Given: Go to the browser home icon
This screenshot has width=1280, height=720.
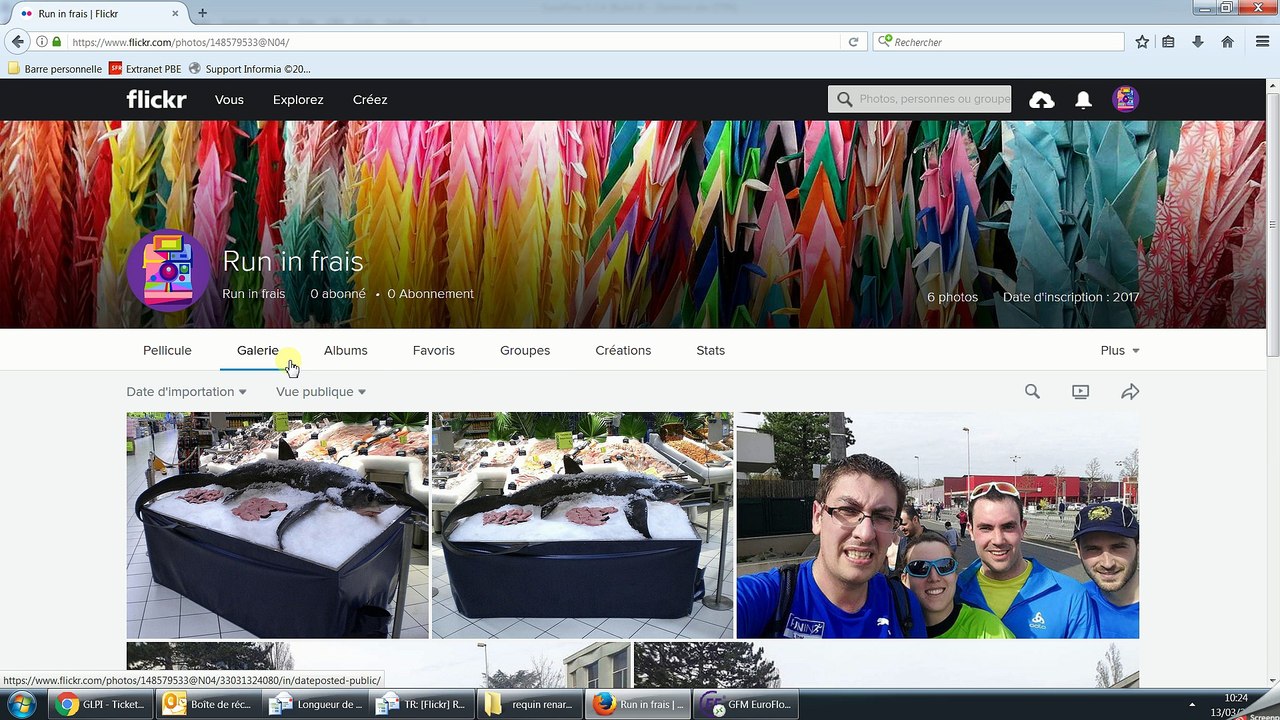Looking at the screenshot, I should 1227,42.
